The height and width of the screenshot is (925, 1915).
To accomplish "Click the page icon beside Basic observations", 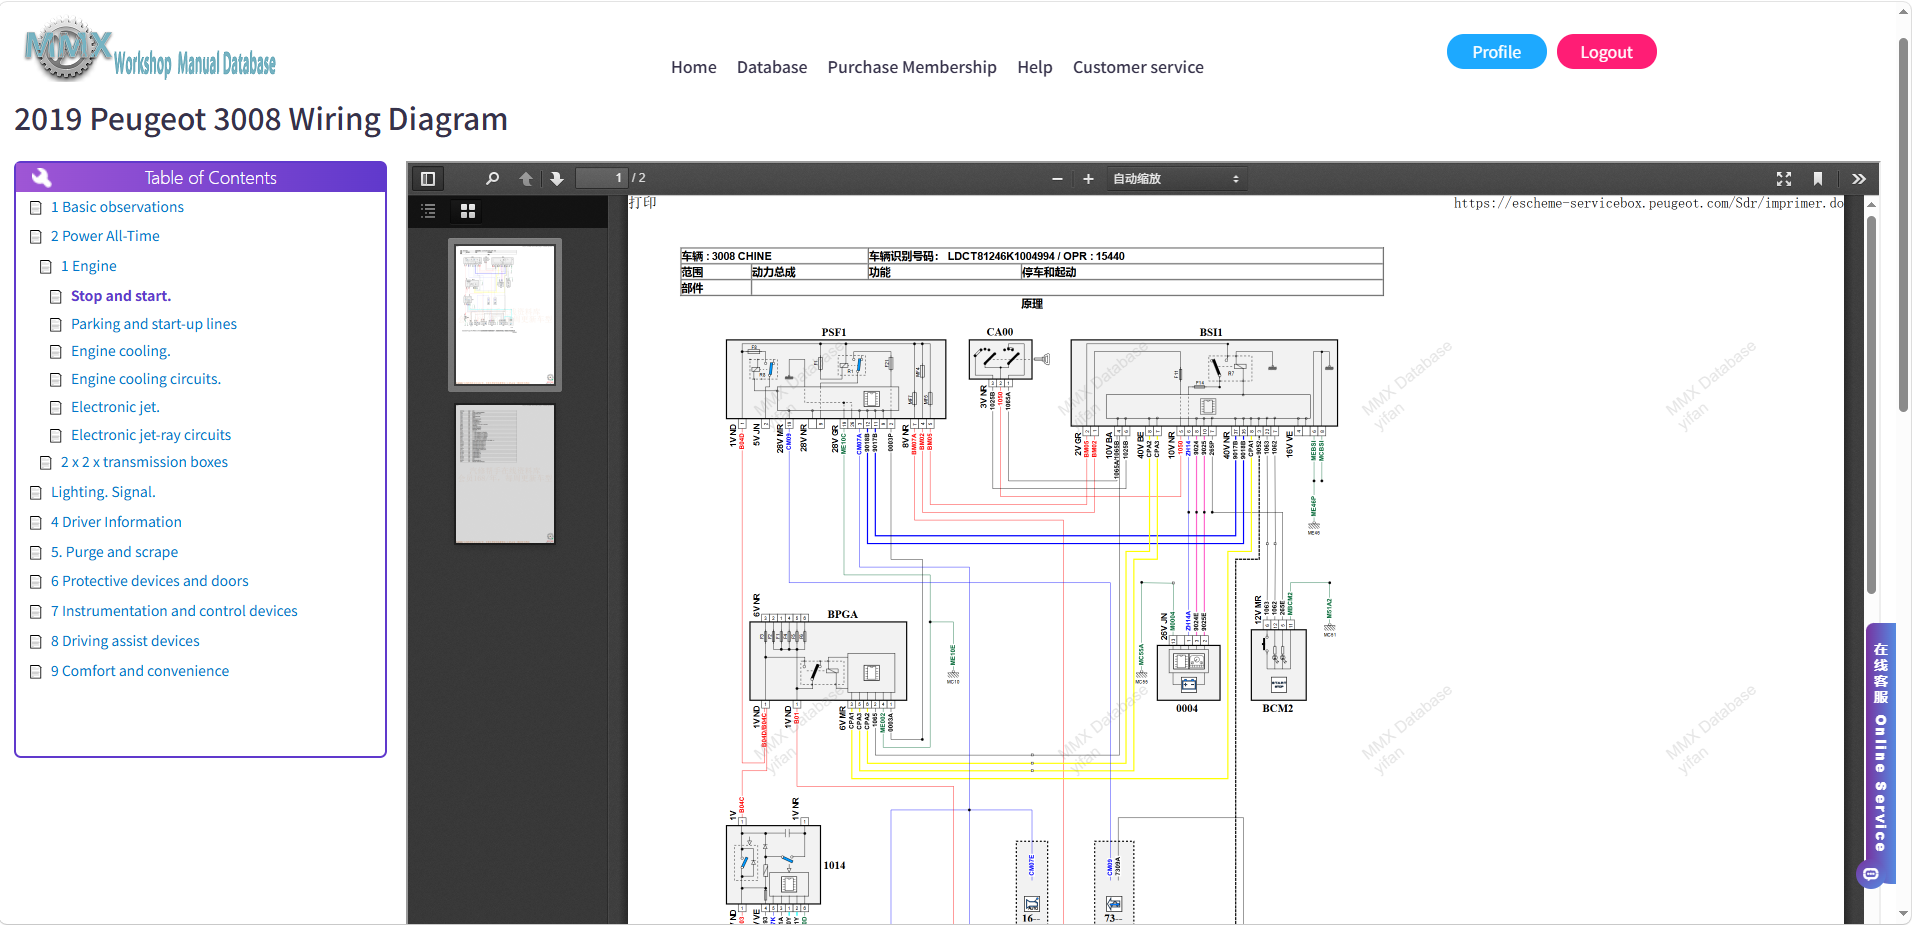I will [36, 208].
